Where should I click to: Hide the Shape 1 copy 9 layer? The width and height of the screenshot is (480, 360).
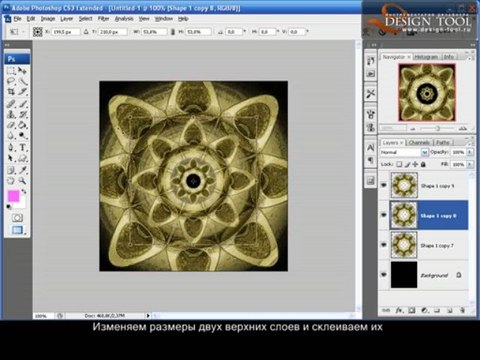click(384, 185)
